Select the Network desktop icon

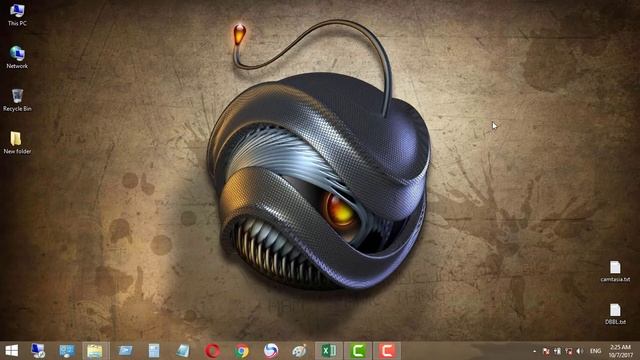click(x=17, y=57)
